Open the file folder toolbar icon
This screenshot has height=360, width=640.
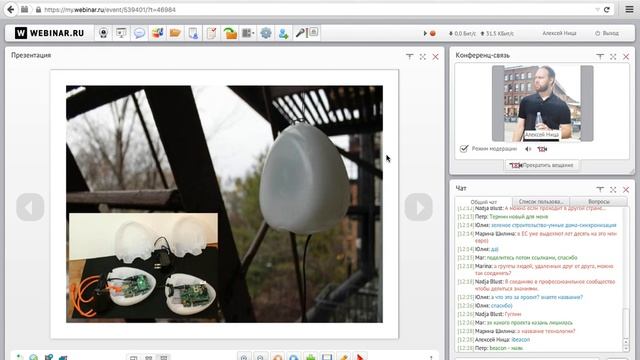[175, 33]
